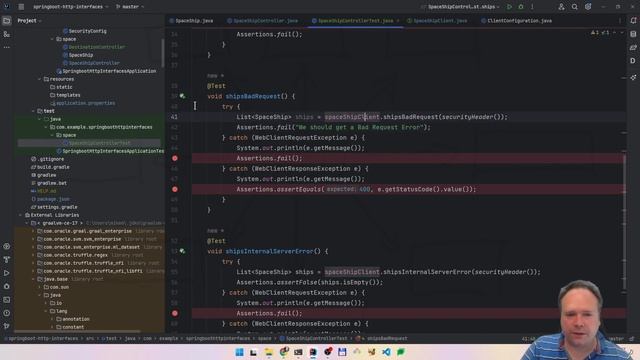Open File Explorer from taskbar
This screenshot has height=360, width=640.
click(x=269, y=352)
